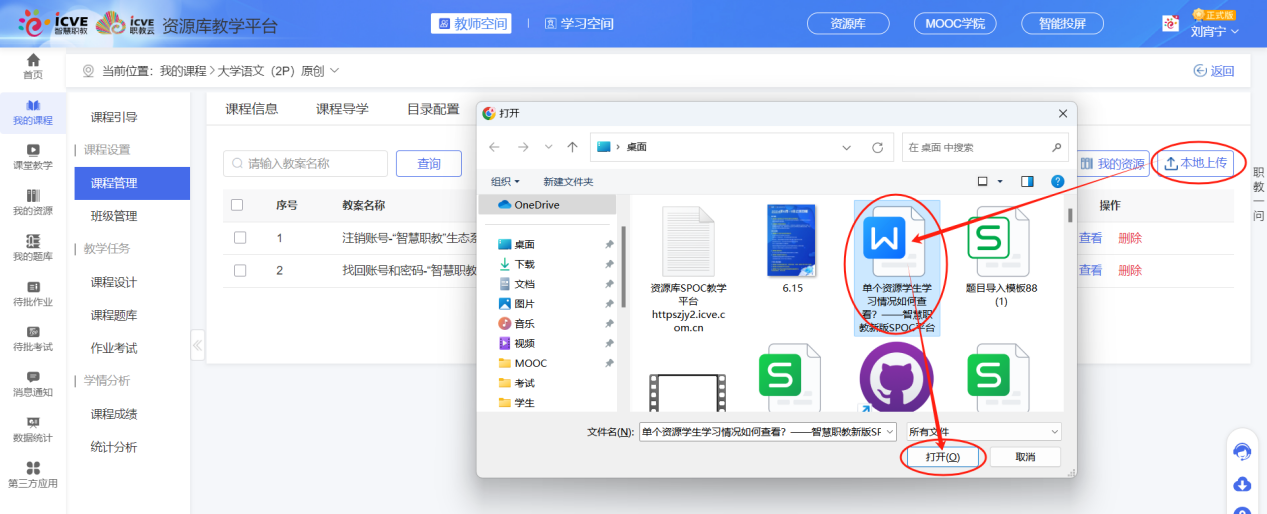The width and height of the screenshot is (1267, 514).
Task: Switch to the 教师空间 tab
Action: tap(471, 24)
